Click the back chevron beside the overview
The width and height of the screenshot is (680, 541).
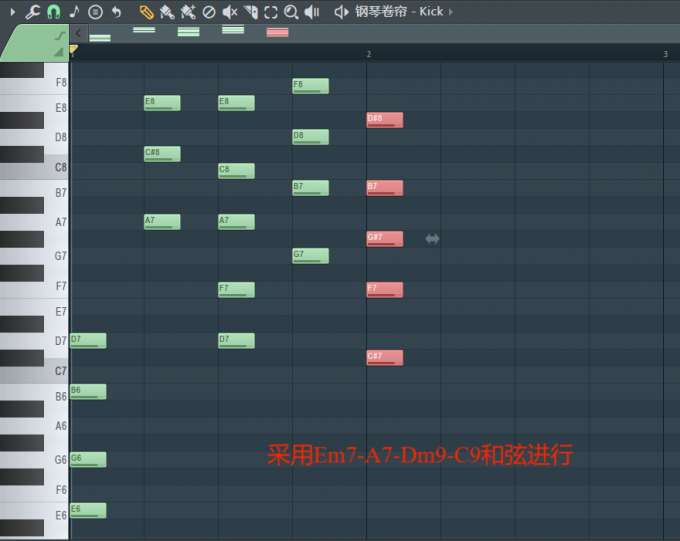(78, 33)
